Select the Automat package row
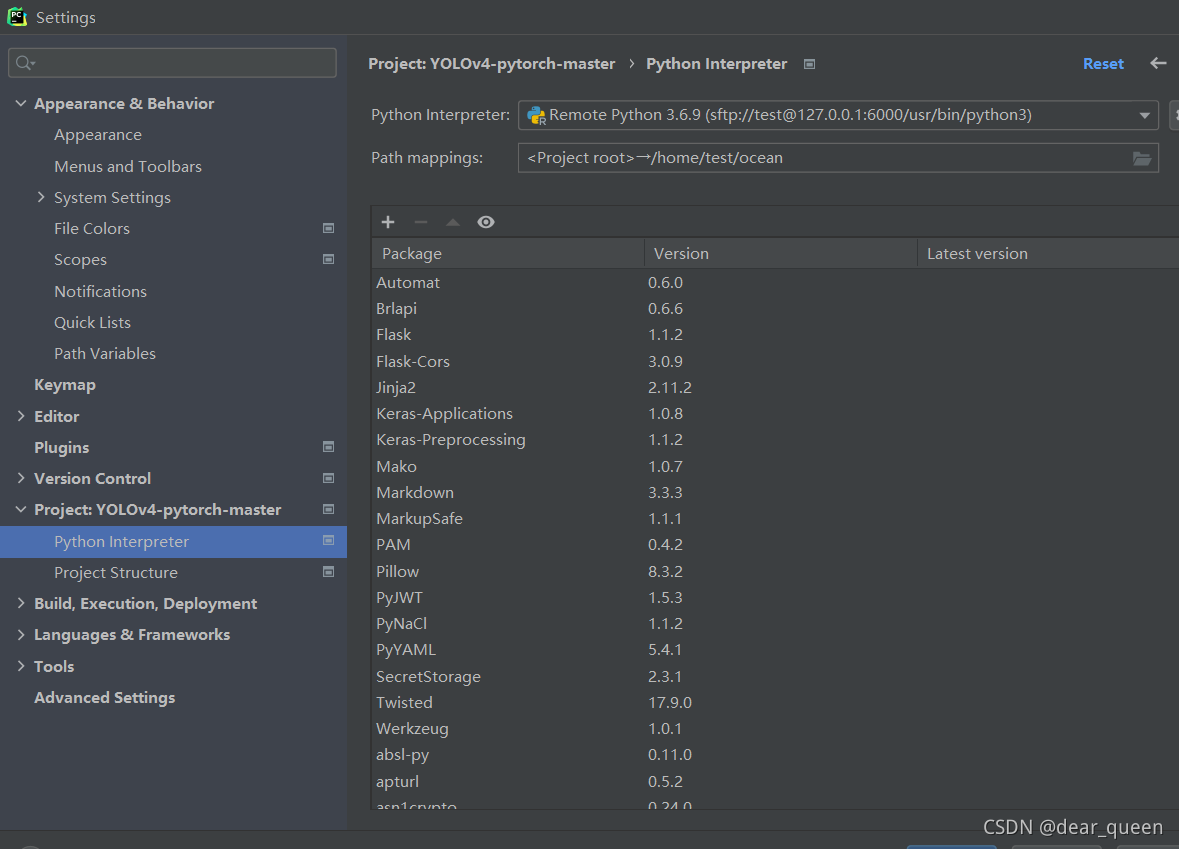The width and height of the screenshot is (1179, 849). [x=775, y=283]
